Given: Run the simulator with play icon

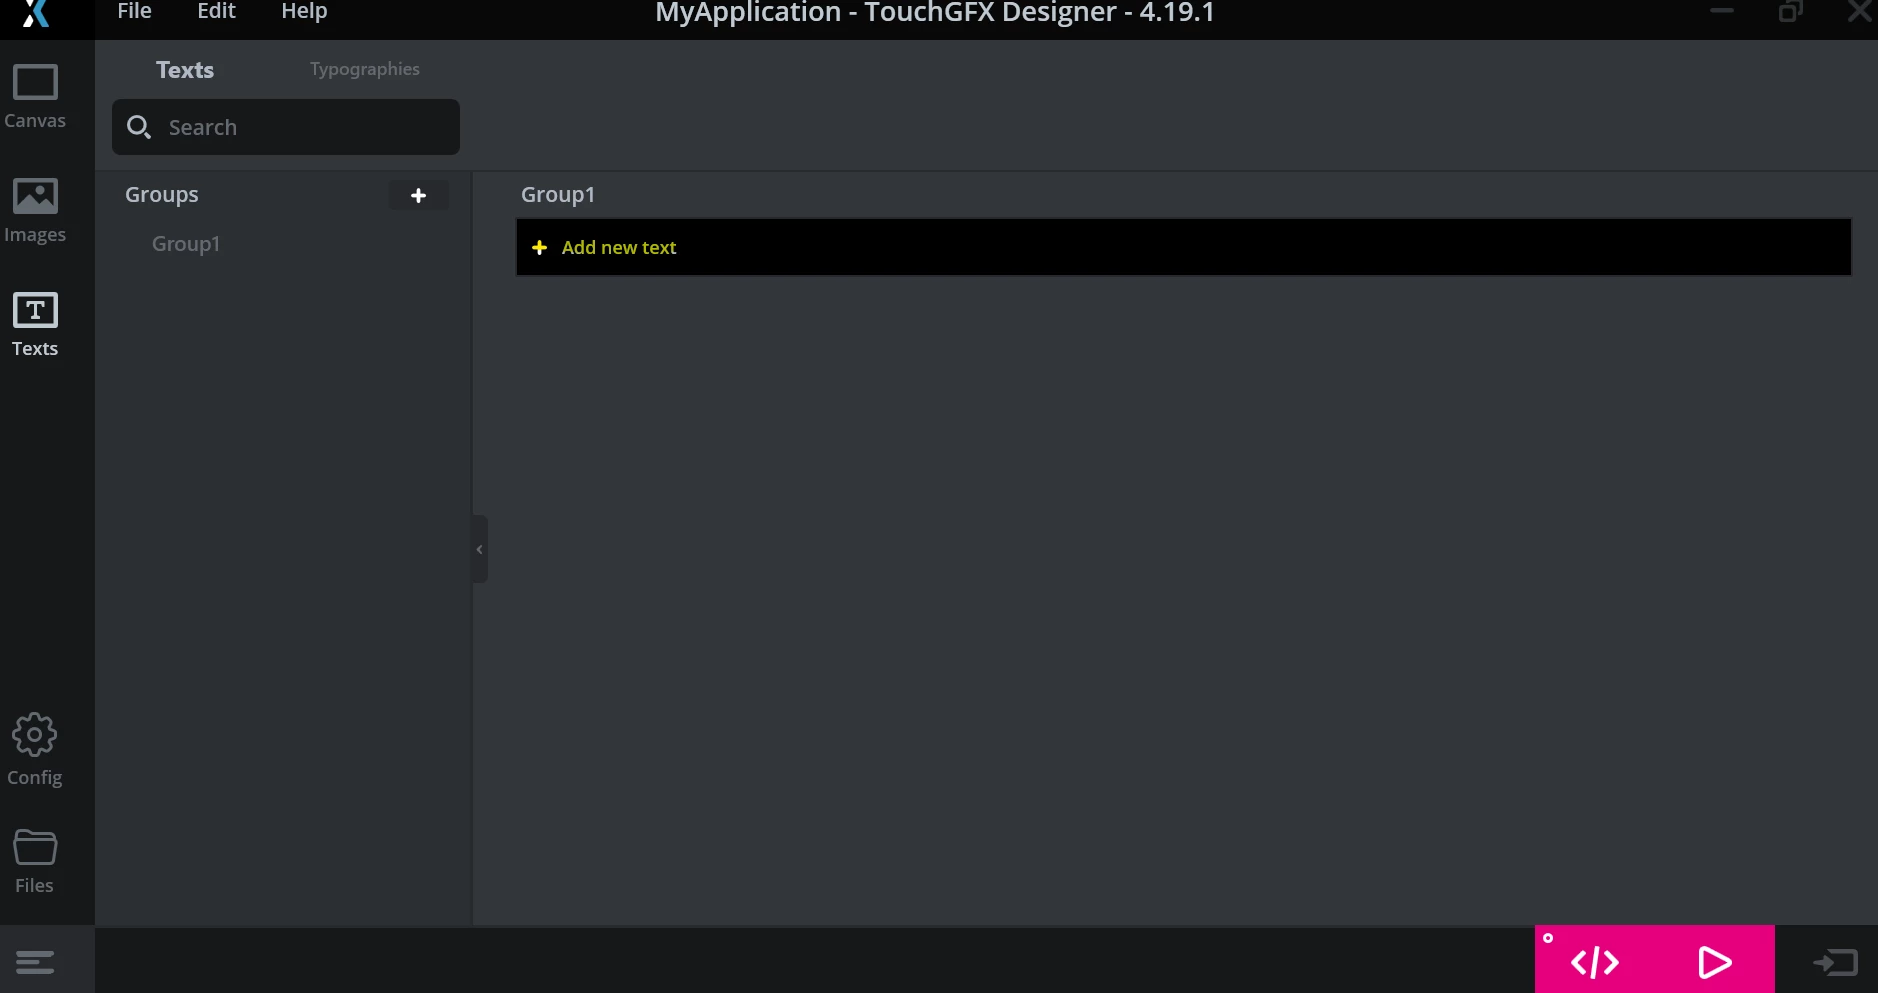Looking at the screenshot, I should [1715, 962].
